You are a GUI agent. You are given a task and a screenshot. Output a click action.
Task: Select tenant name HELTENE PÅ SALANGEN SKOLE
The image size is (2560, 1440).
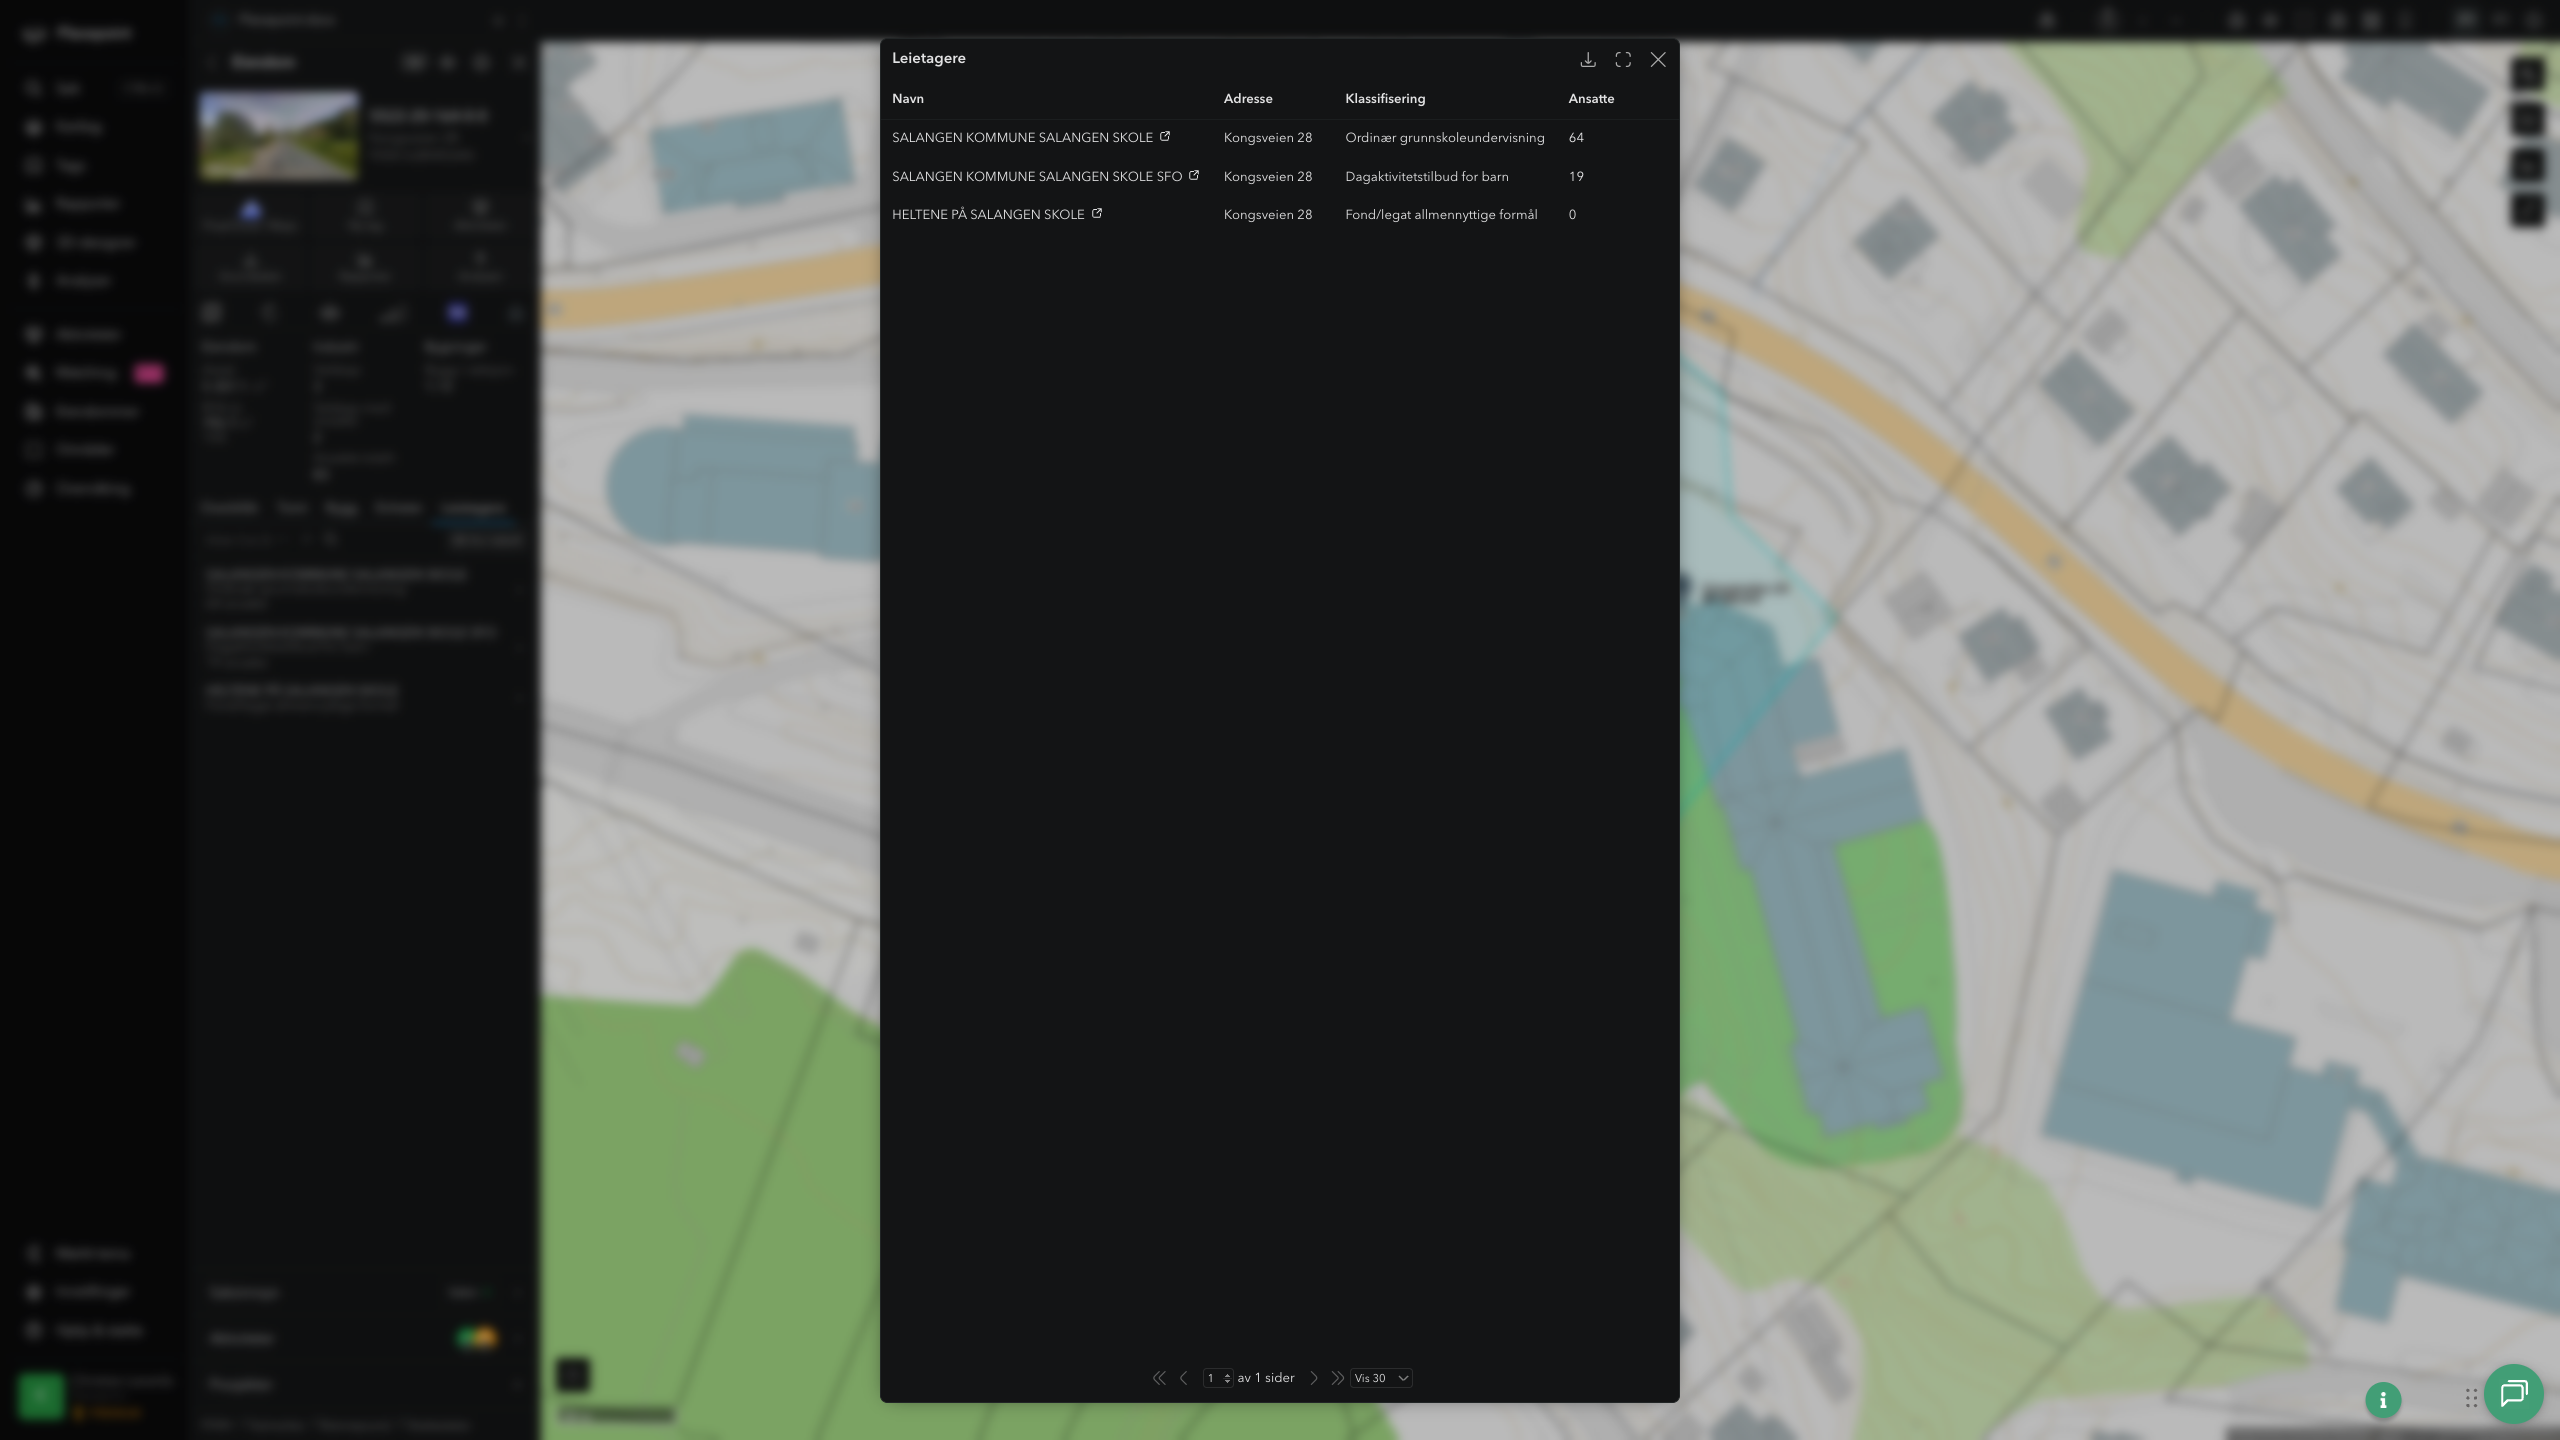988,215
